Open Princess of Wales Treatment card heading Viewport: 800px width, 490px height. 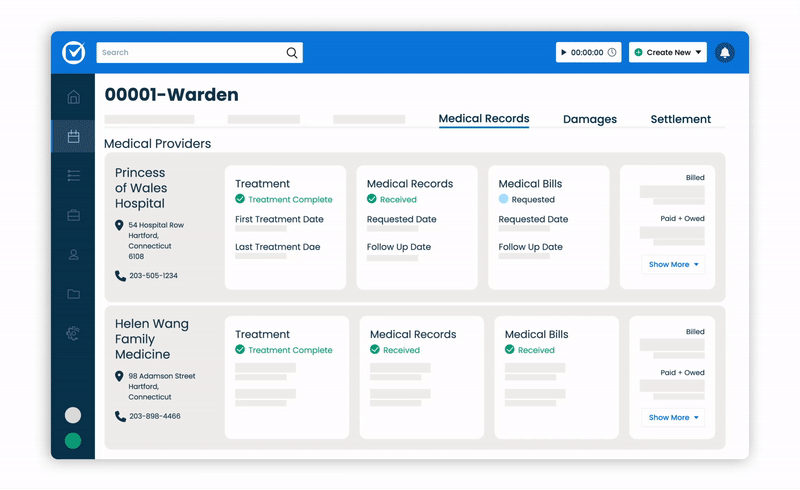point(262,184)
